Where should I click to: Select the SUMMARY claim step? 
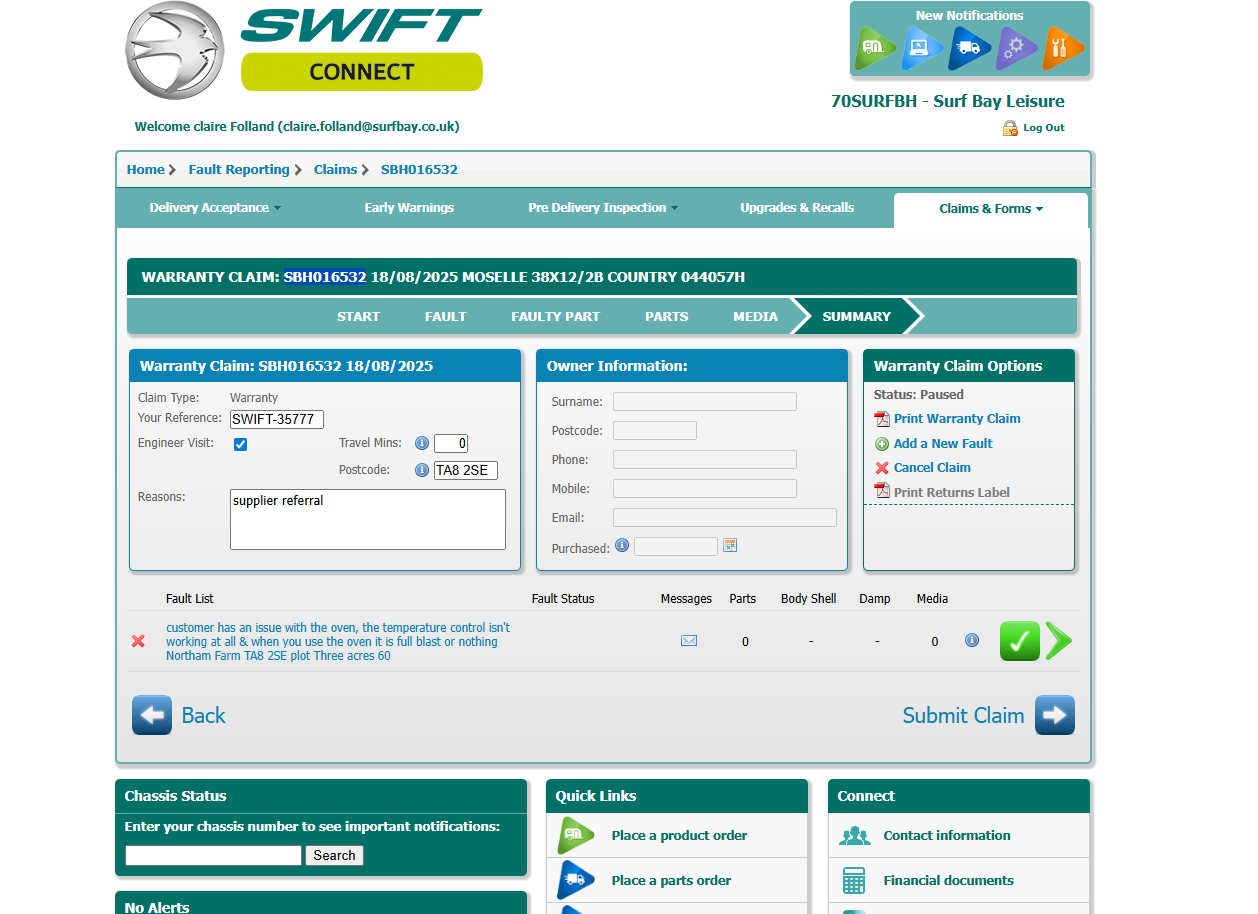pos(856,316)
